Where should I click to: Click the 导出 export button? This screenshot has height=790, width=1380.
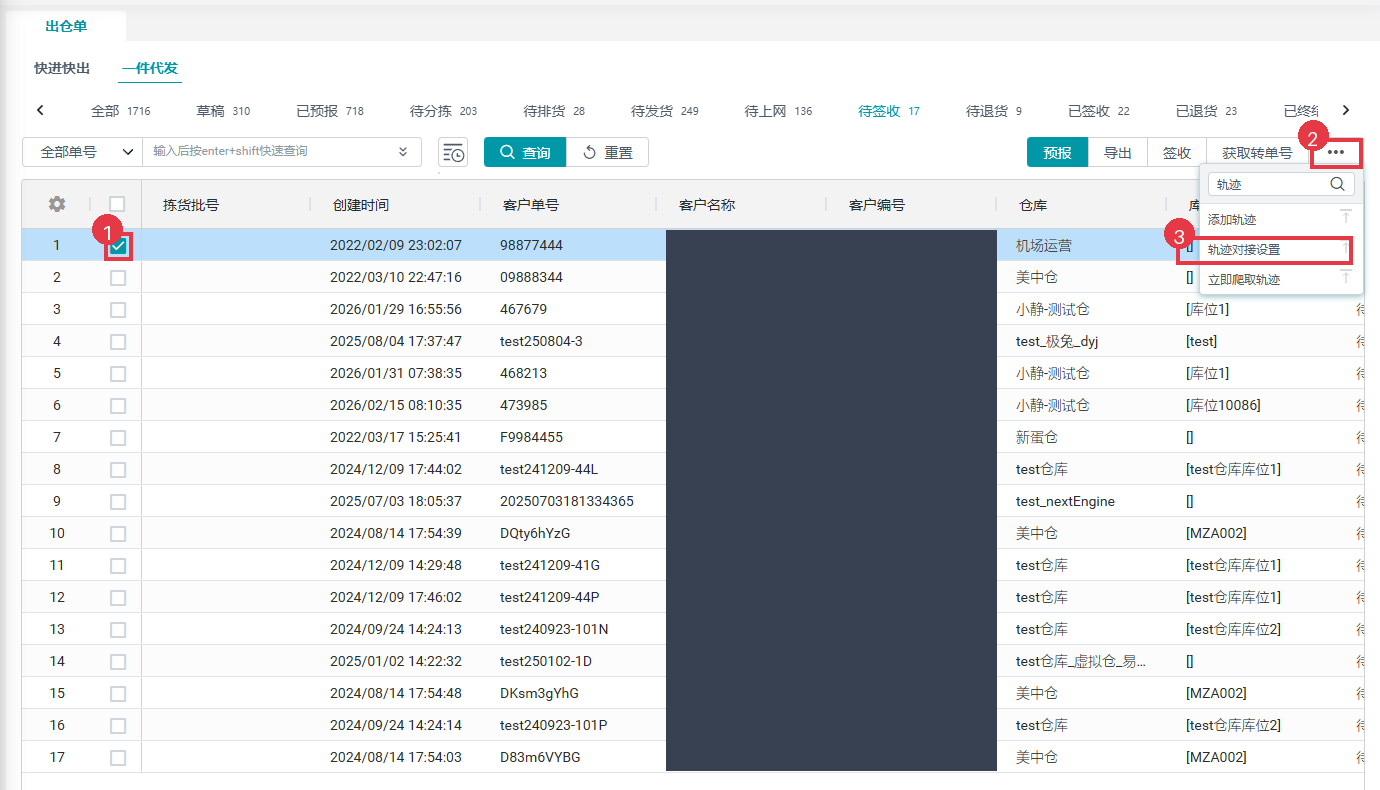pyautogui.click(x=1117, y=152)
